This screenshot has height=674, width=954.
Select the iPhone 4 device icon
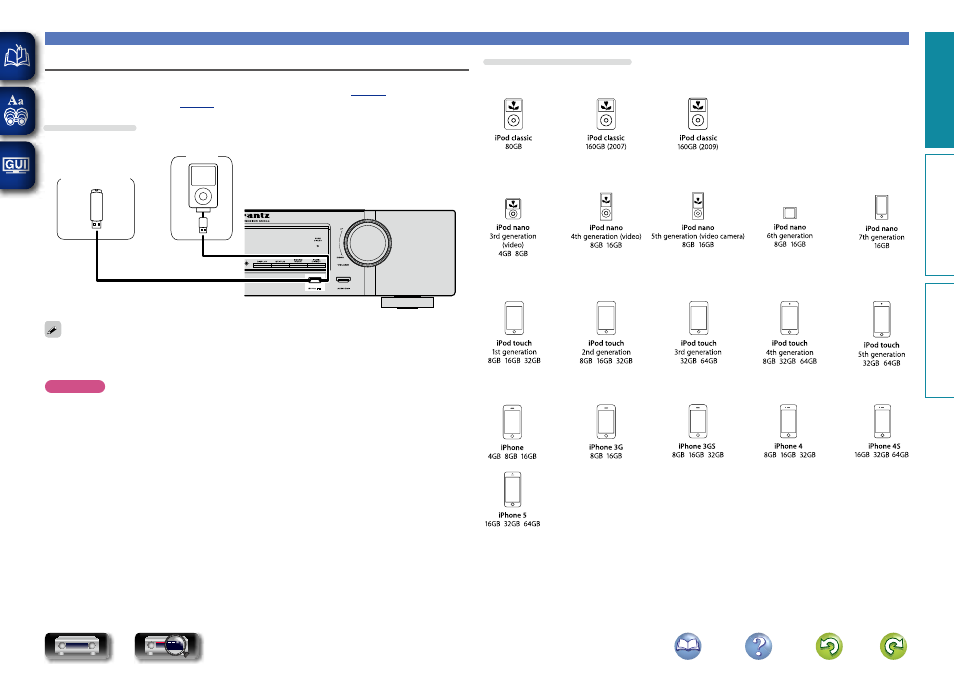(789, 421)
